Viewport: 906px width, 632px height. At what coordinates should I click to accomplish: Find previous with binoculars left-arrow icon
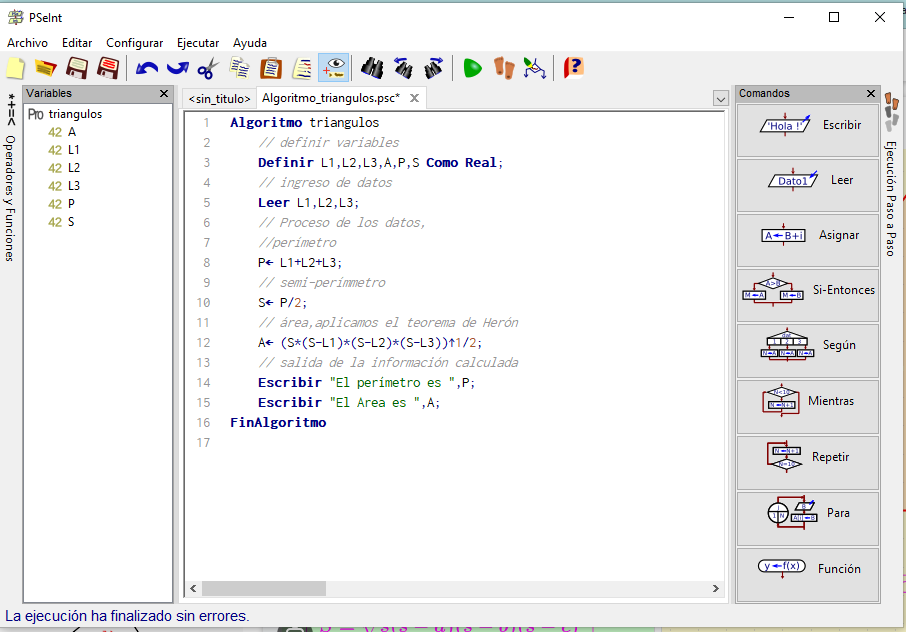[x=403, y=68]
